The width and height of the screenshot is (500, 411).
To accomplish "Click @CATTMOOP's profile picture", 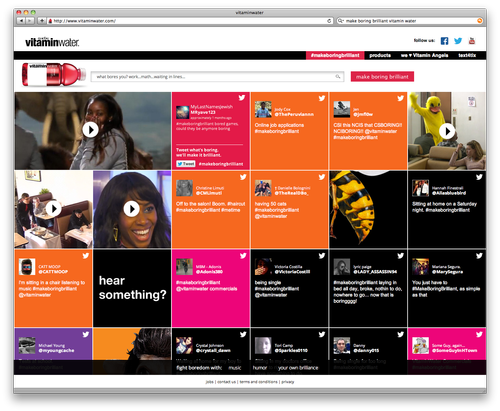I will click(x=27, y=267).
